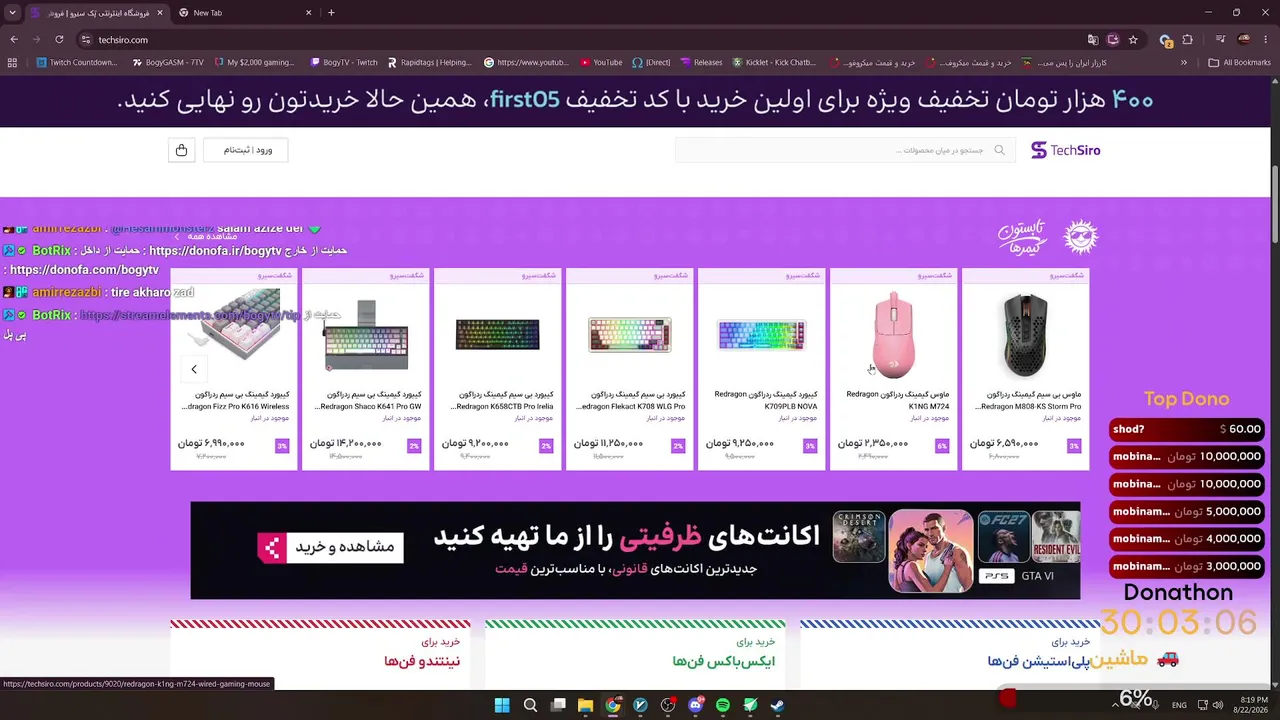The width and height of the screenshot is (1280, 720).
Task: Open the black Redragon M808-KS Storm Pro thumbnail
Action: 1026,335
